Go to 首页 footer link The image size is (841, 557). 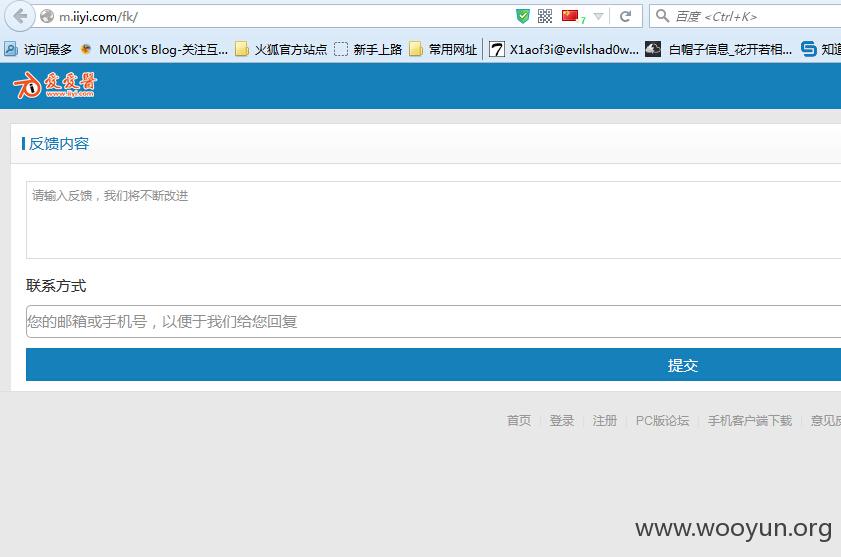click(x=519, y=421)
